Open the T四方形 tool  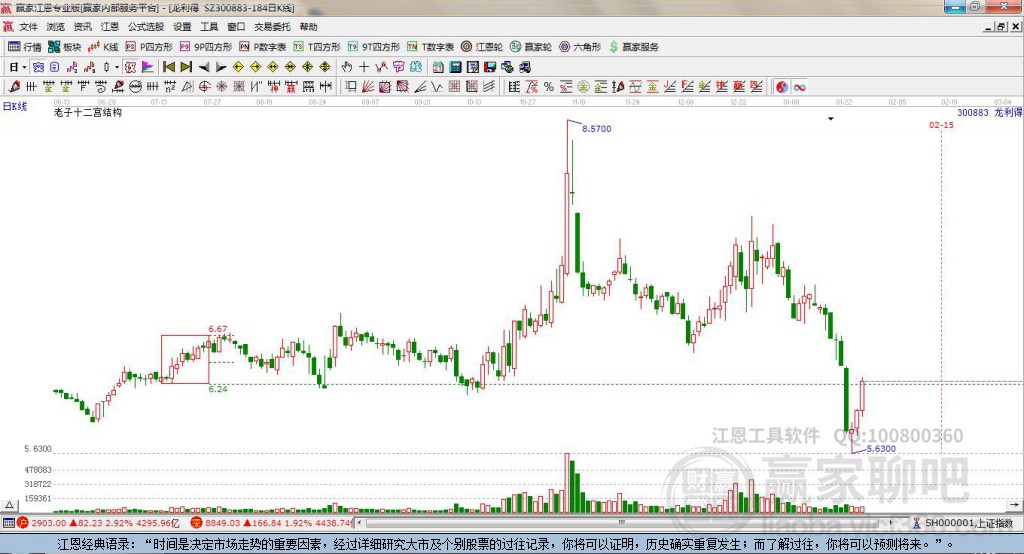pos(317,47)
